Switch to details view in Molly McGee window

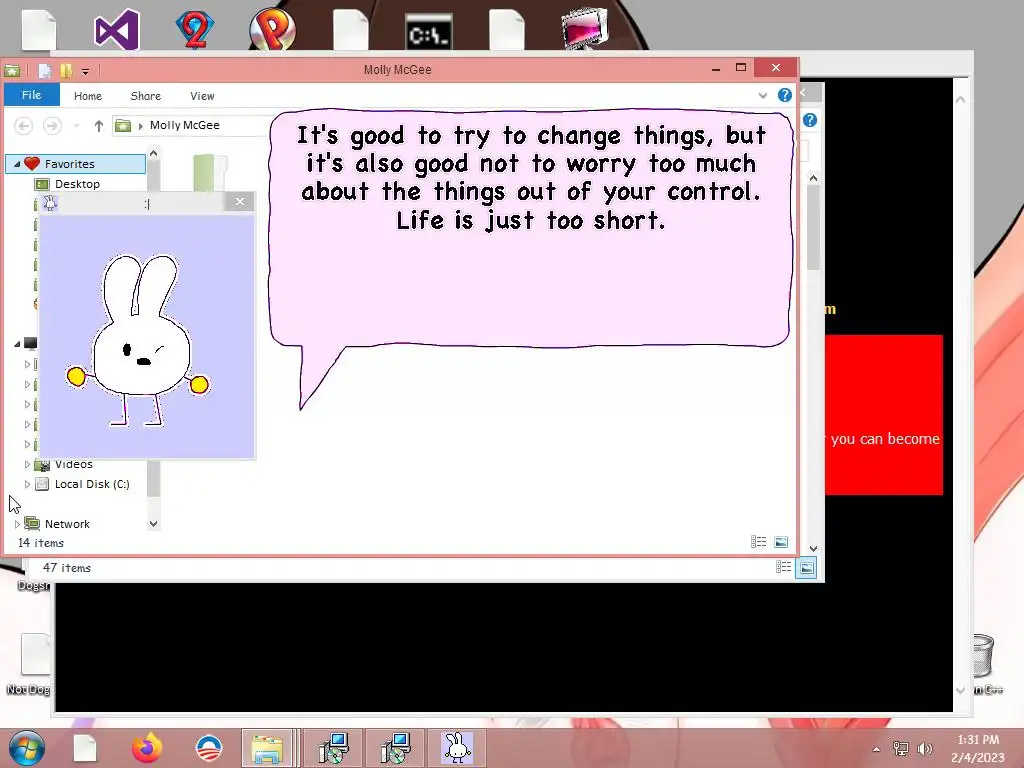point(758,542)
